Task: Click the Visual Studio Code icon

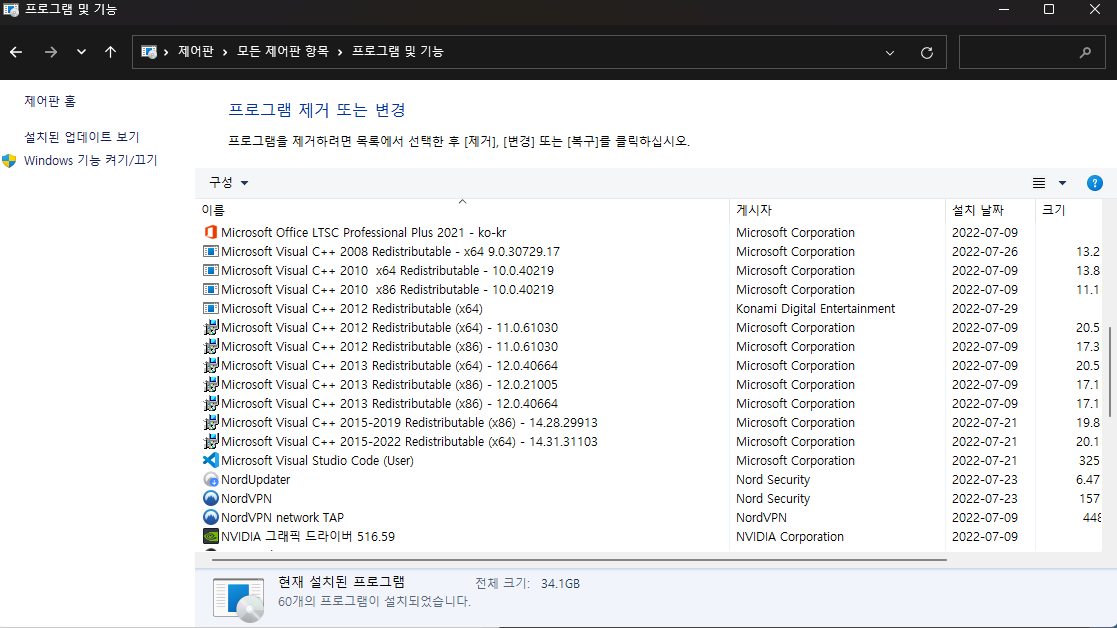Action: pyautogui.click(x=210, y=461)
